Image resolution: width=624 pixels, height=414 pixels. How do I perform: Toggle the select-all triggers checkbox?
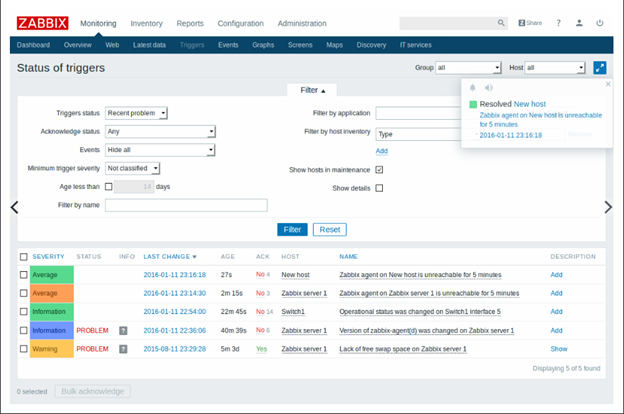(x=24, y=257)
